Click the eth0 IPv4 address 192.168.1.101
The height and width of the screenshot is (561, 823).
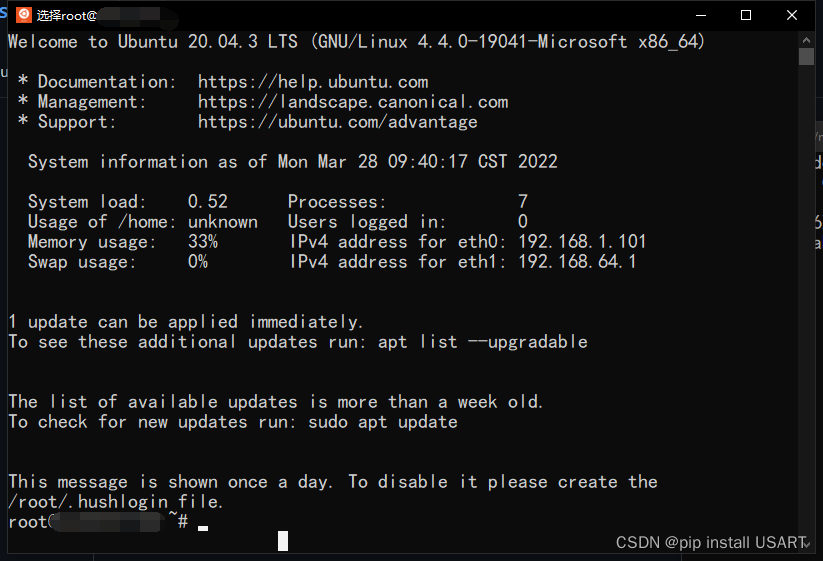pyautogui.click(x=582, y=242)
